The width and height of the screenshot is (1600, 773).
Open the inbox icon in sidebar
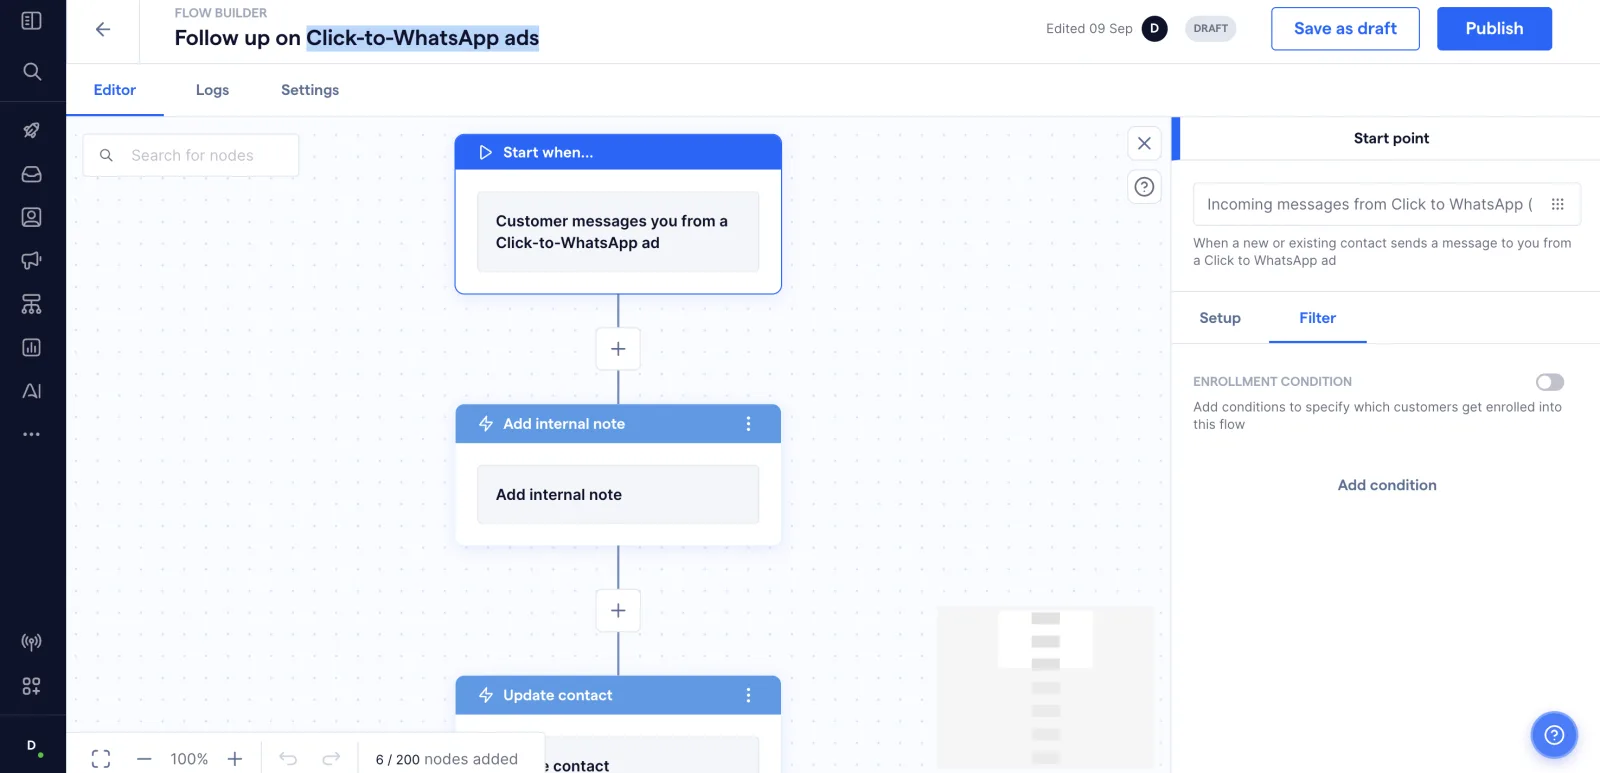(32, 174)
